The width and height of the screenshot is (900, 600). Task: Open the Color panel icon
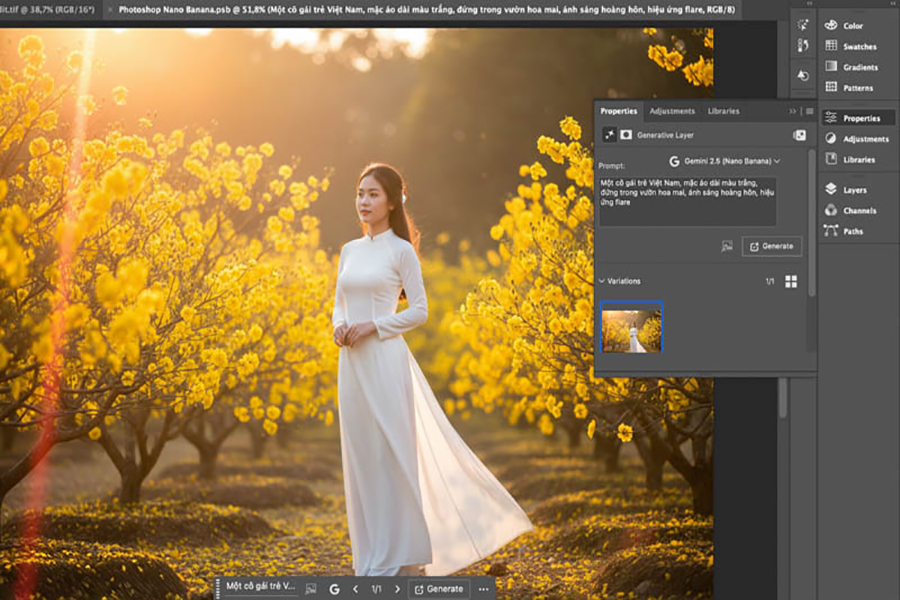pyautogui.click(x=831, y=25)
